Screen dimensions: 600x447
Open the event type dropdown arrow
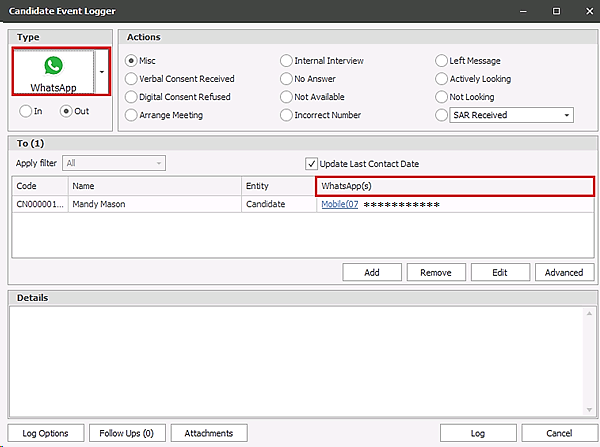101,71
